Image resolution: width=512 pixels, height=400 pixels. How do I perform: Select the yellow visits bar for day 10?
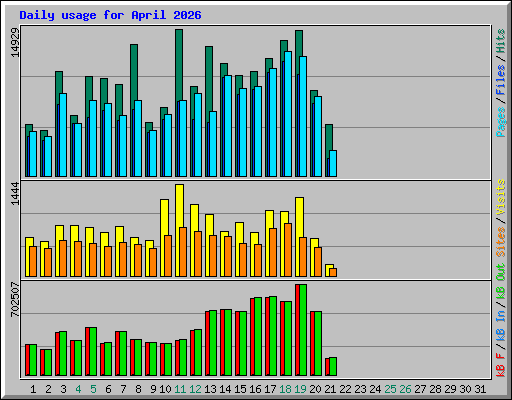[x=164, y=217]
